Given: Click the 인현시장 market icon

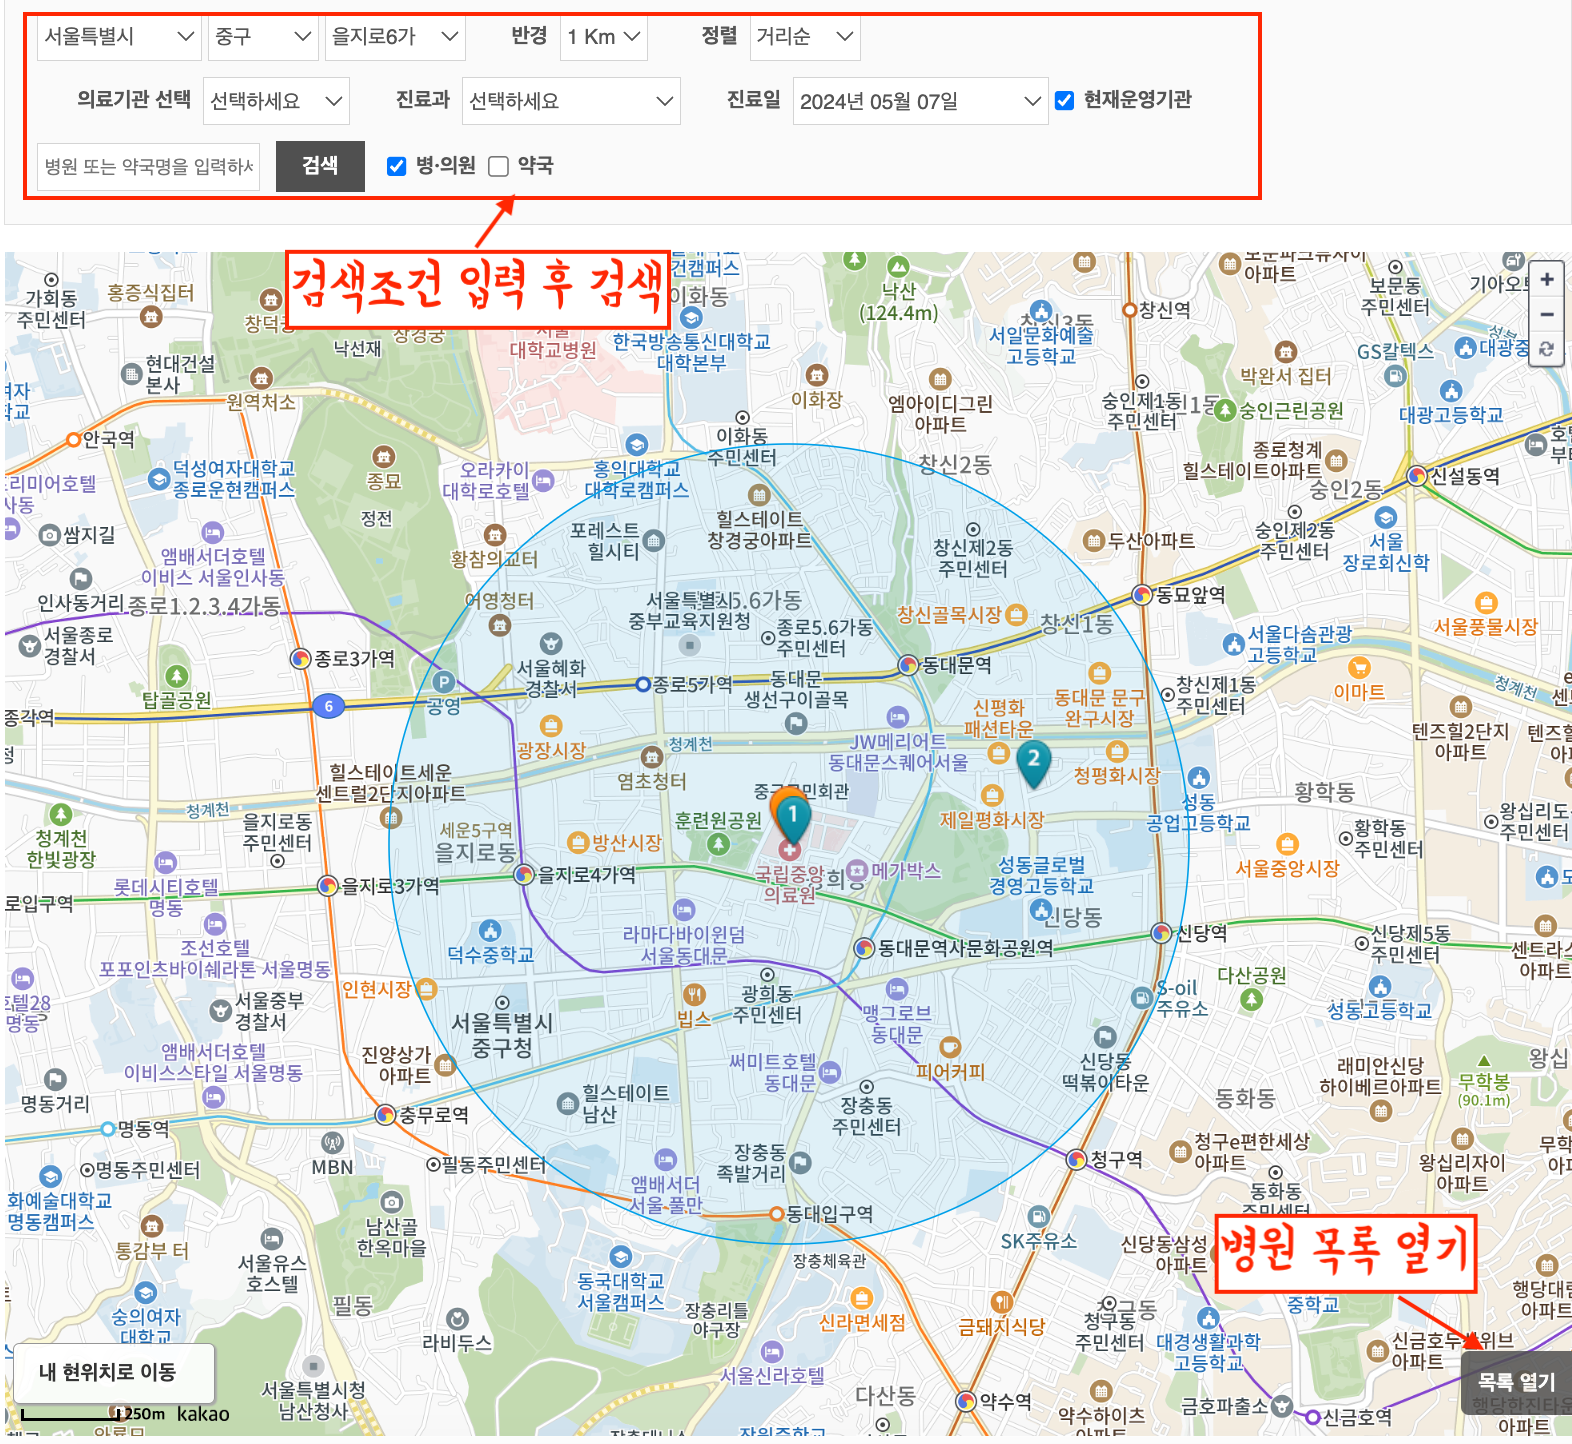Looking at the screenshot, I should coord(426,989).
